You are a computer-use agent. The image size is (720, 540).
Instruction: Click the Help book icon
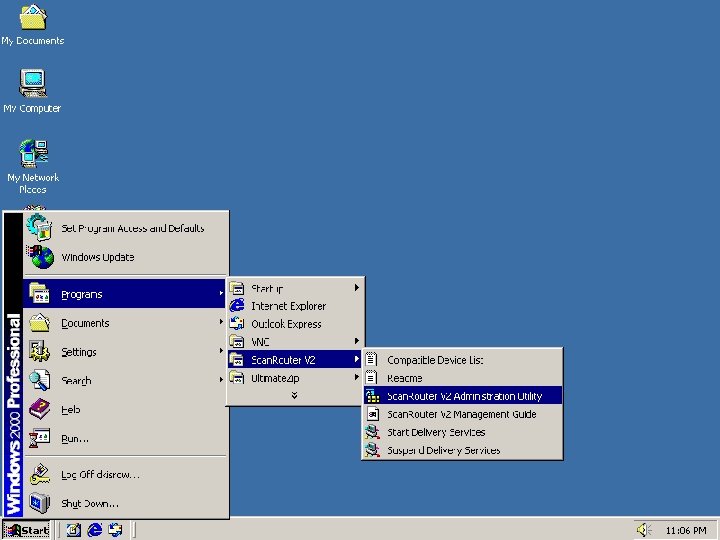point(39,409)
